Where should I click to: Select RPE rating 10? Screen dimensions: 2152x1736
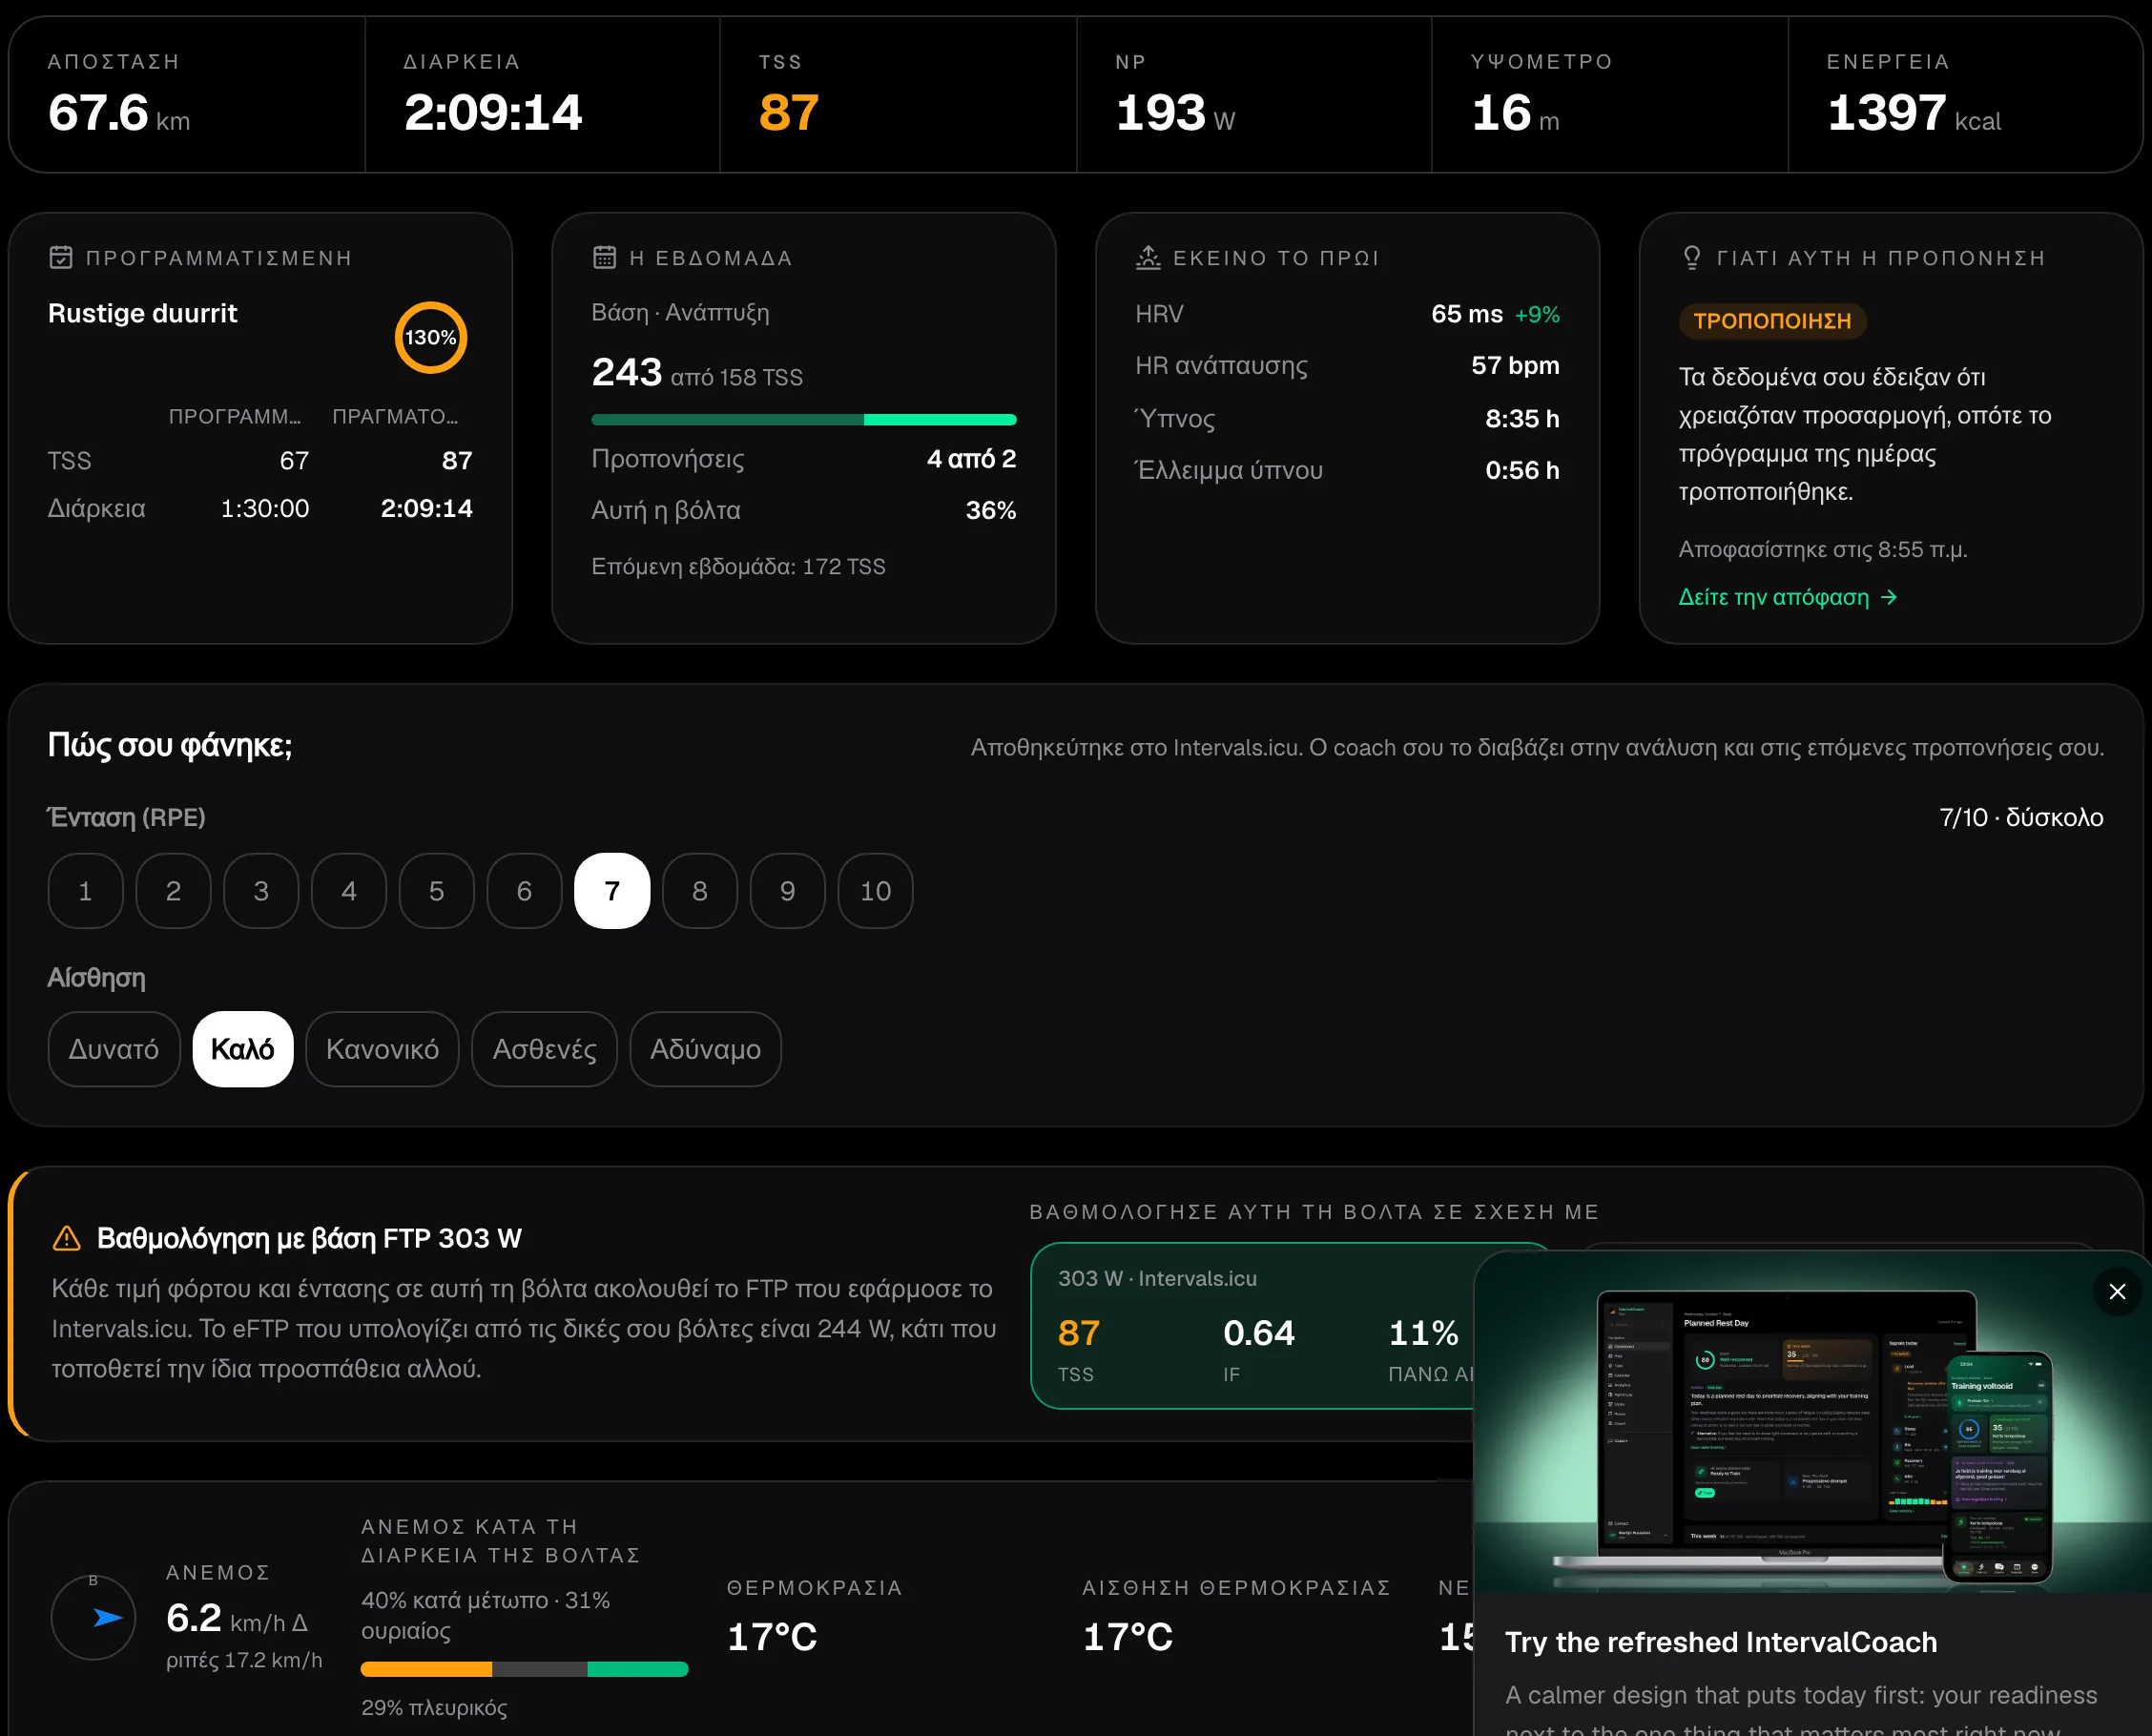pyautogui.click(x=876, y=891)
